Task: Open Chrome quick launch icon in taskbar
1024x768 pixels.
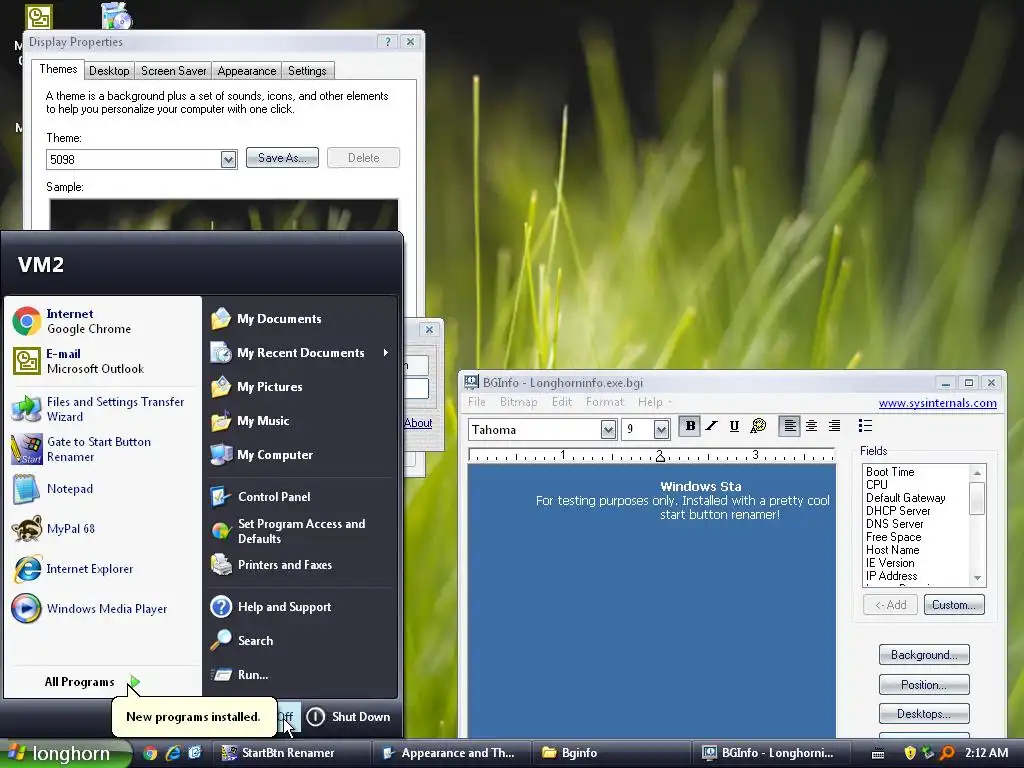Action: (150, 753)
